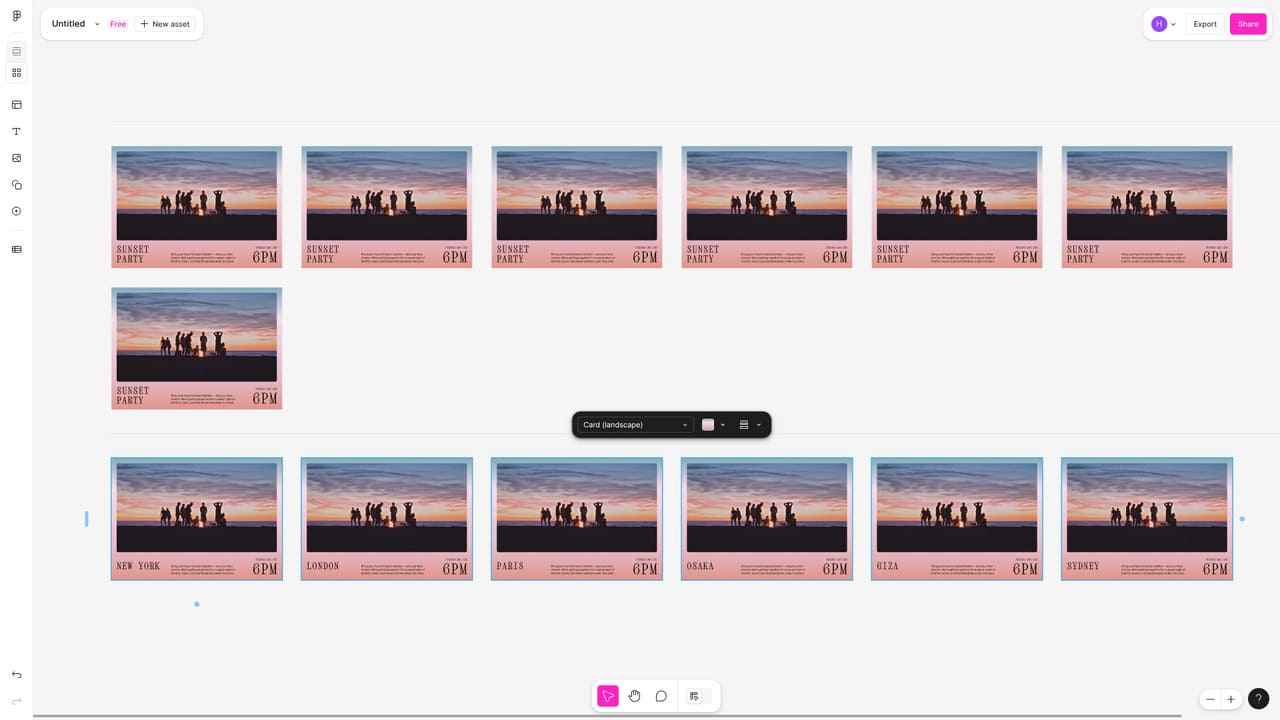Click the Untitled file name

[x=68, y=24]
